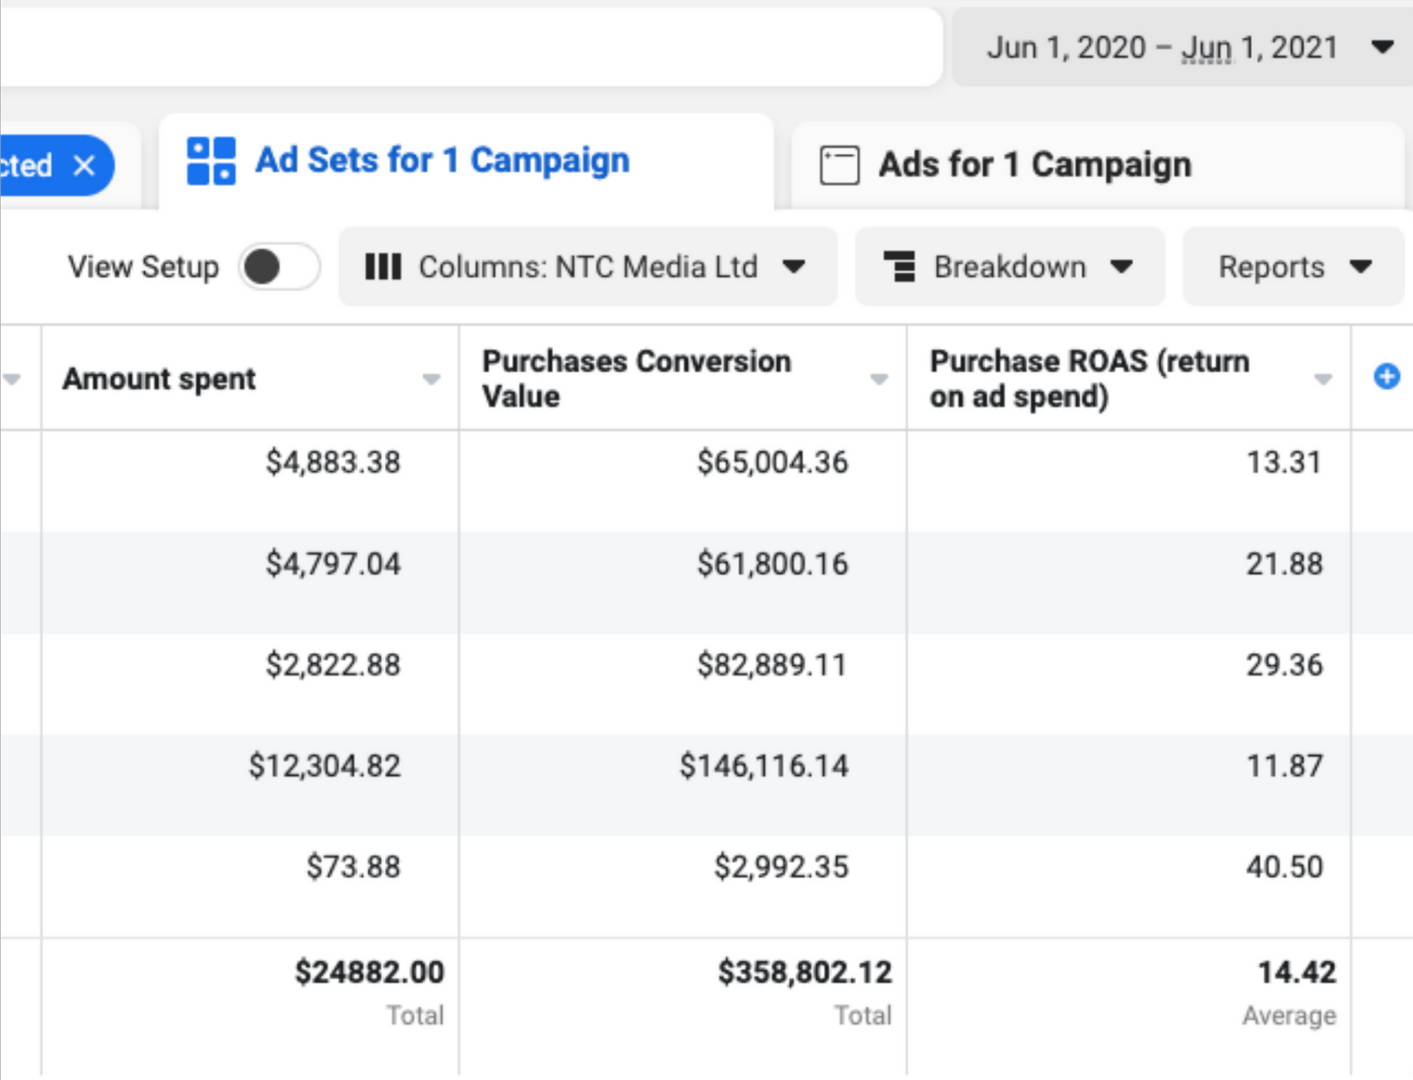This screenshot has height=1080, width=1413.
Task: Sort by Purchases Conversion Value header
Action: coord(636,379)
